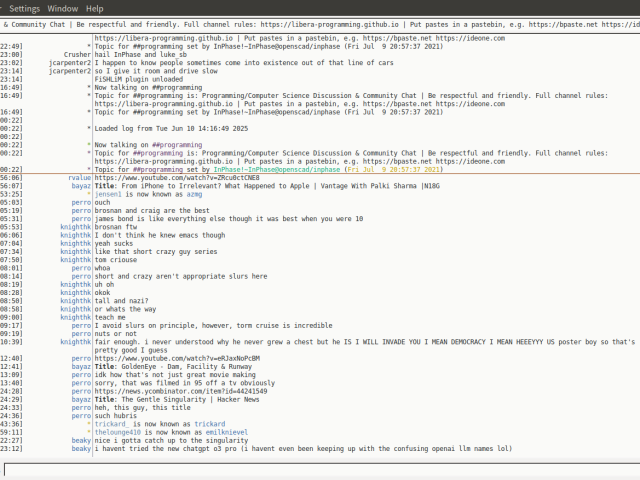Screen dimensions: 640x480
Task: Select nick bayaz beside the GoldenEye title
Action: [x=81, y=367]
